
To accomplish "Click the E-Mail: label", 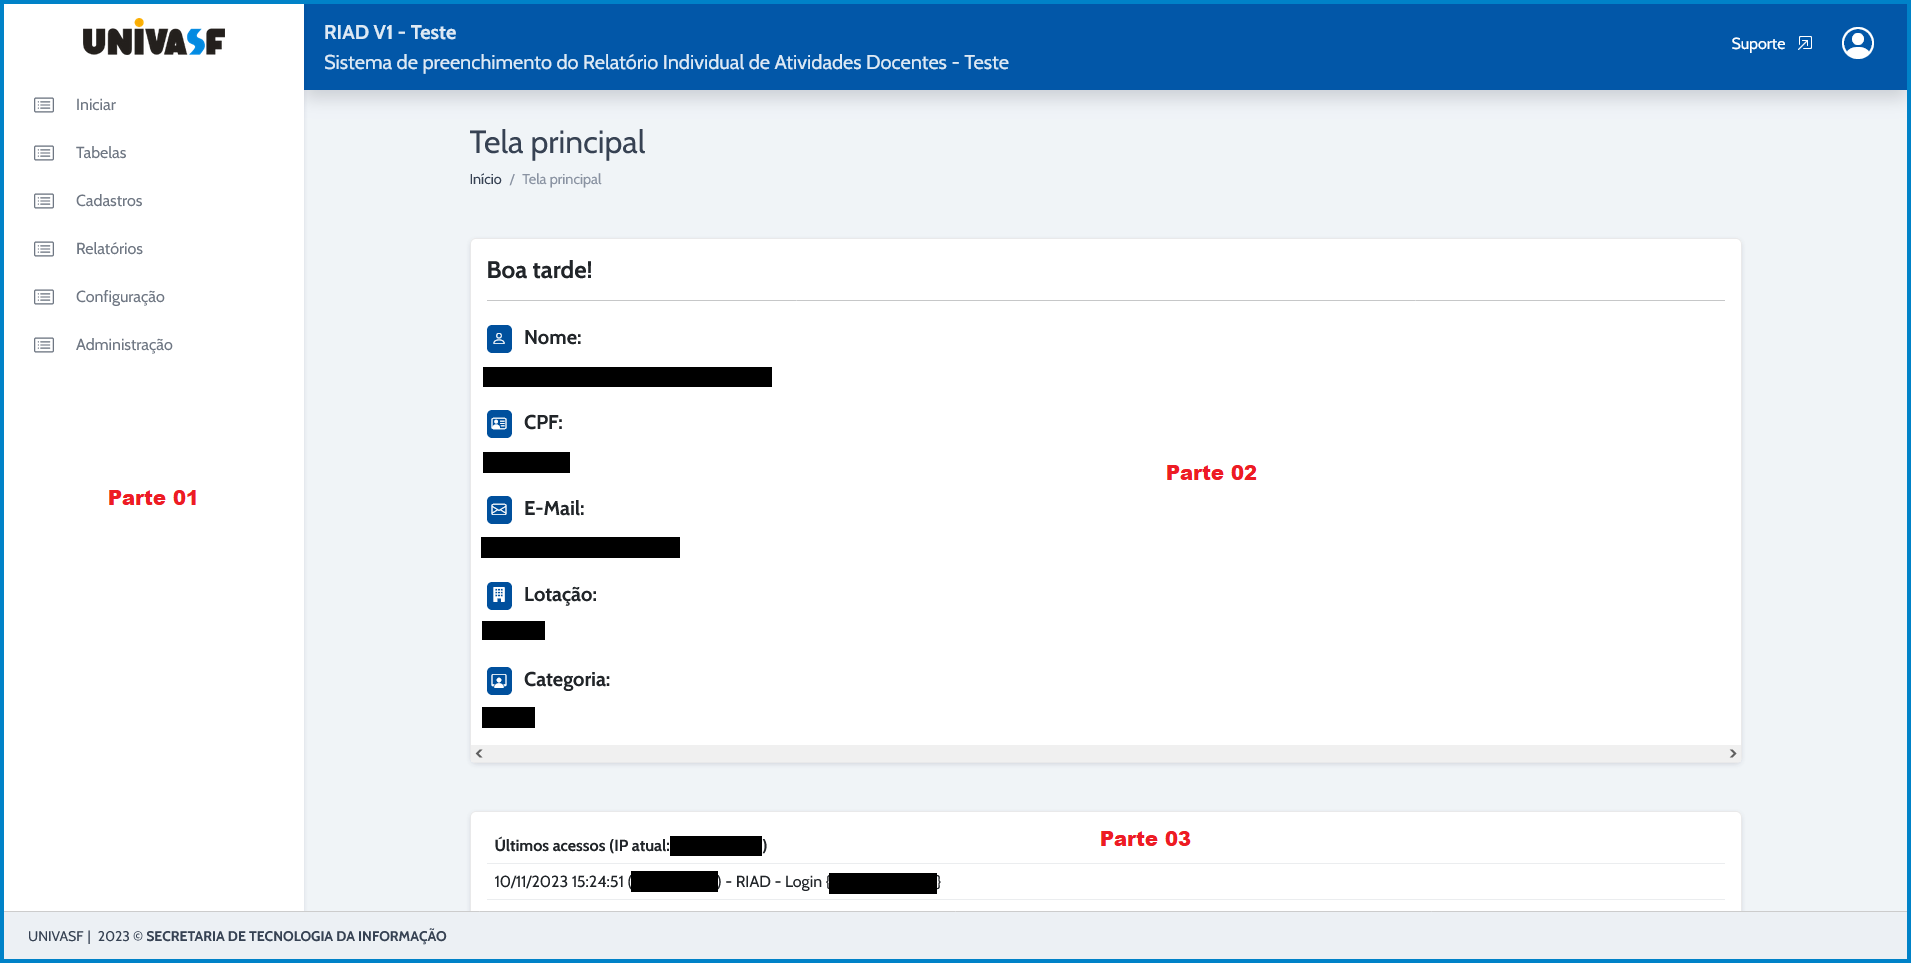I will click(554, 509).
